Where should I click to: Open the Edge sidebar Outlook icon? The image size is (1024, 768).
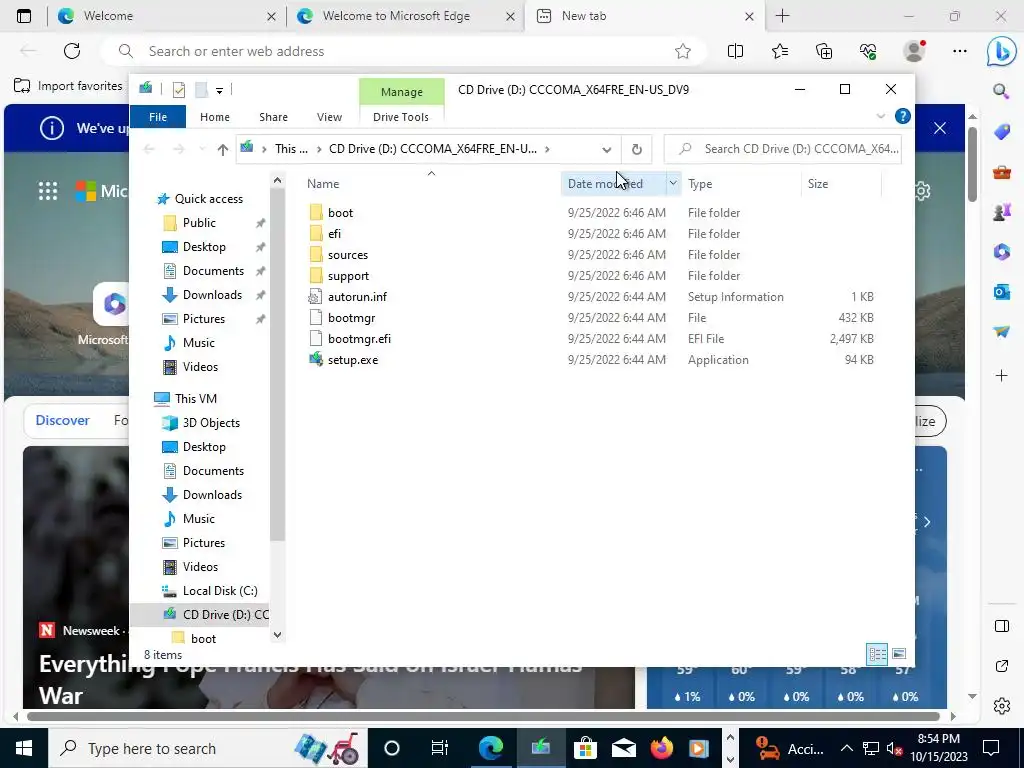coord(1002,291)
